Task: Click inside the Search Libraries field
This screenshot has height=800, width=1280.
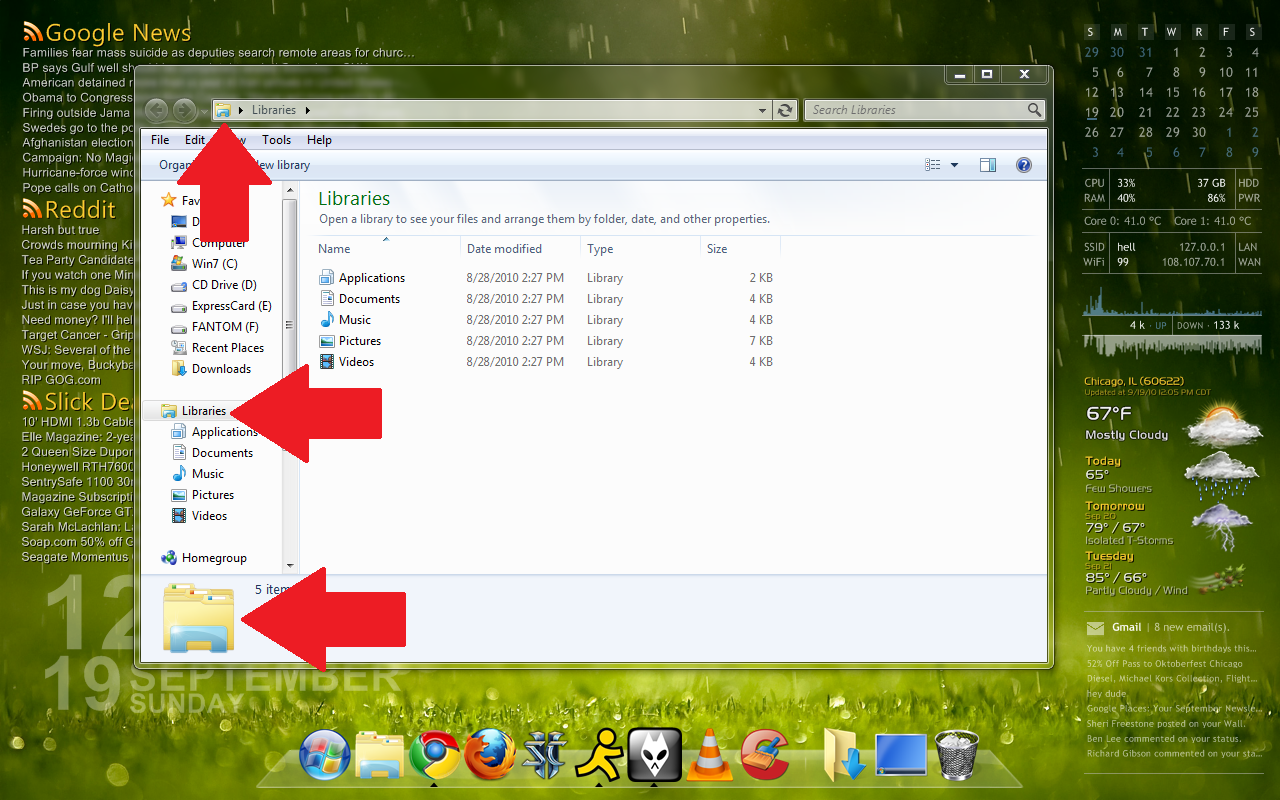Action: point(920,110)
